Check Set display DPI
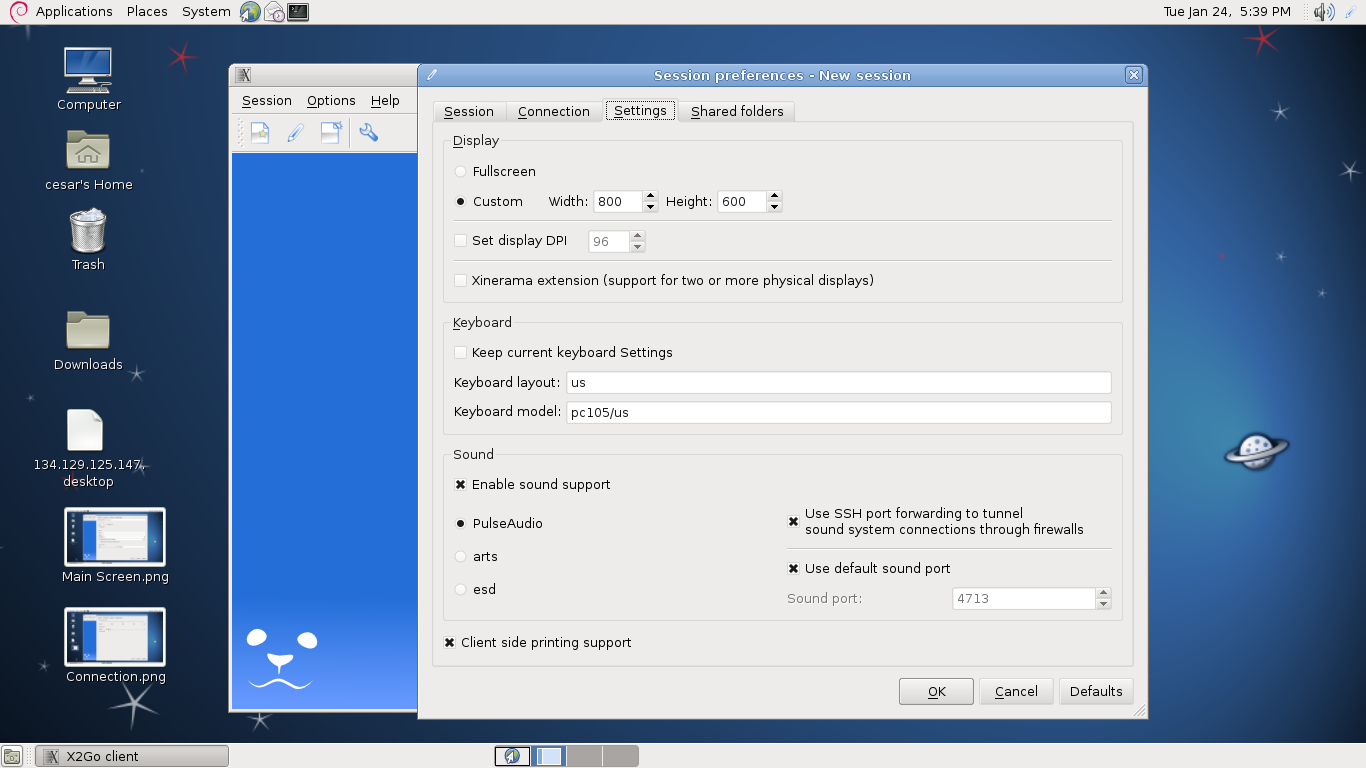Viewport: 1366px width, 768px height. (461, 241)
